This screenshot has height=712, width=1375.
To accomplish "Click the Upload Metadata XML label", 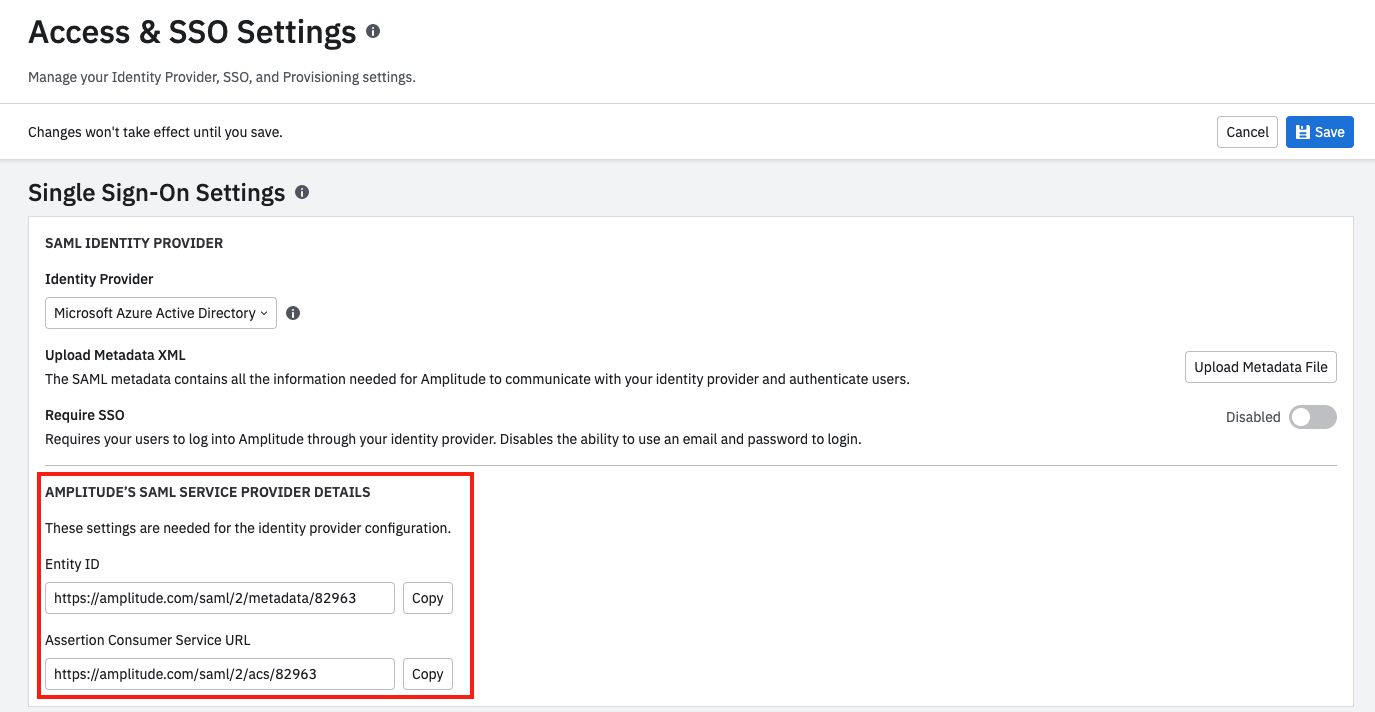I will tap(115, 355).
